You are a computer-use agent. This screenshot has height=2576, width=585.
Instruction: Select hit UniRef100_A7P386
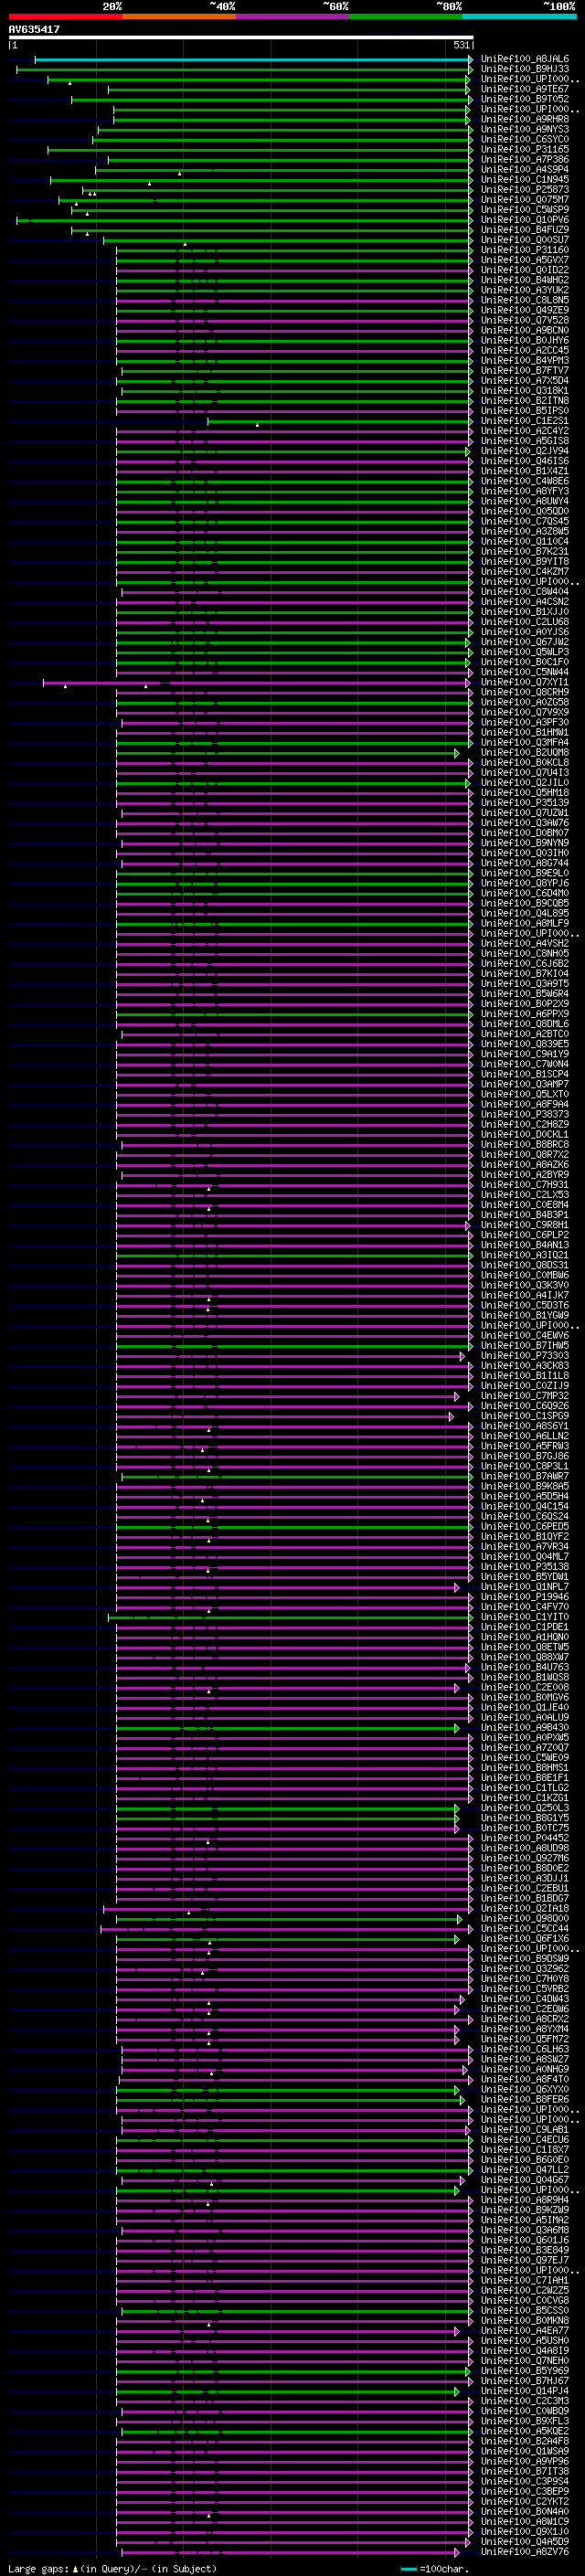[x=525, y=159]
